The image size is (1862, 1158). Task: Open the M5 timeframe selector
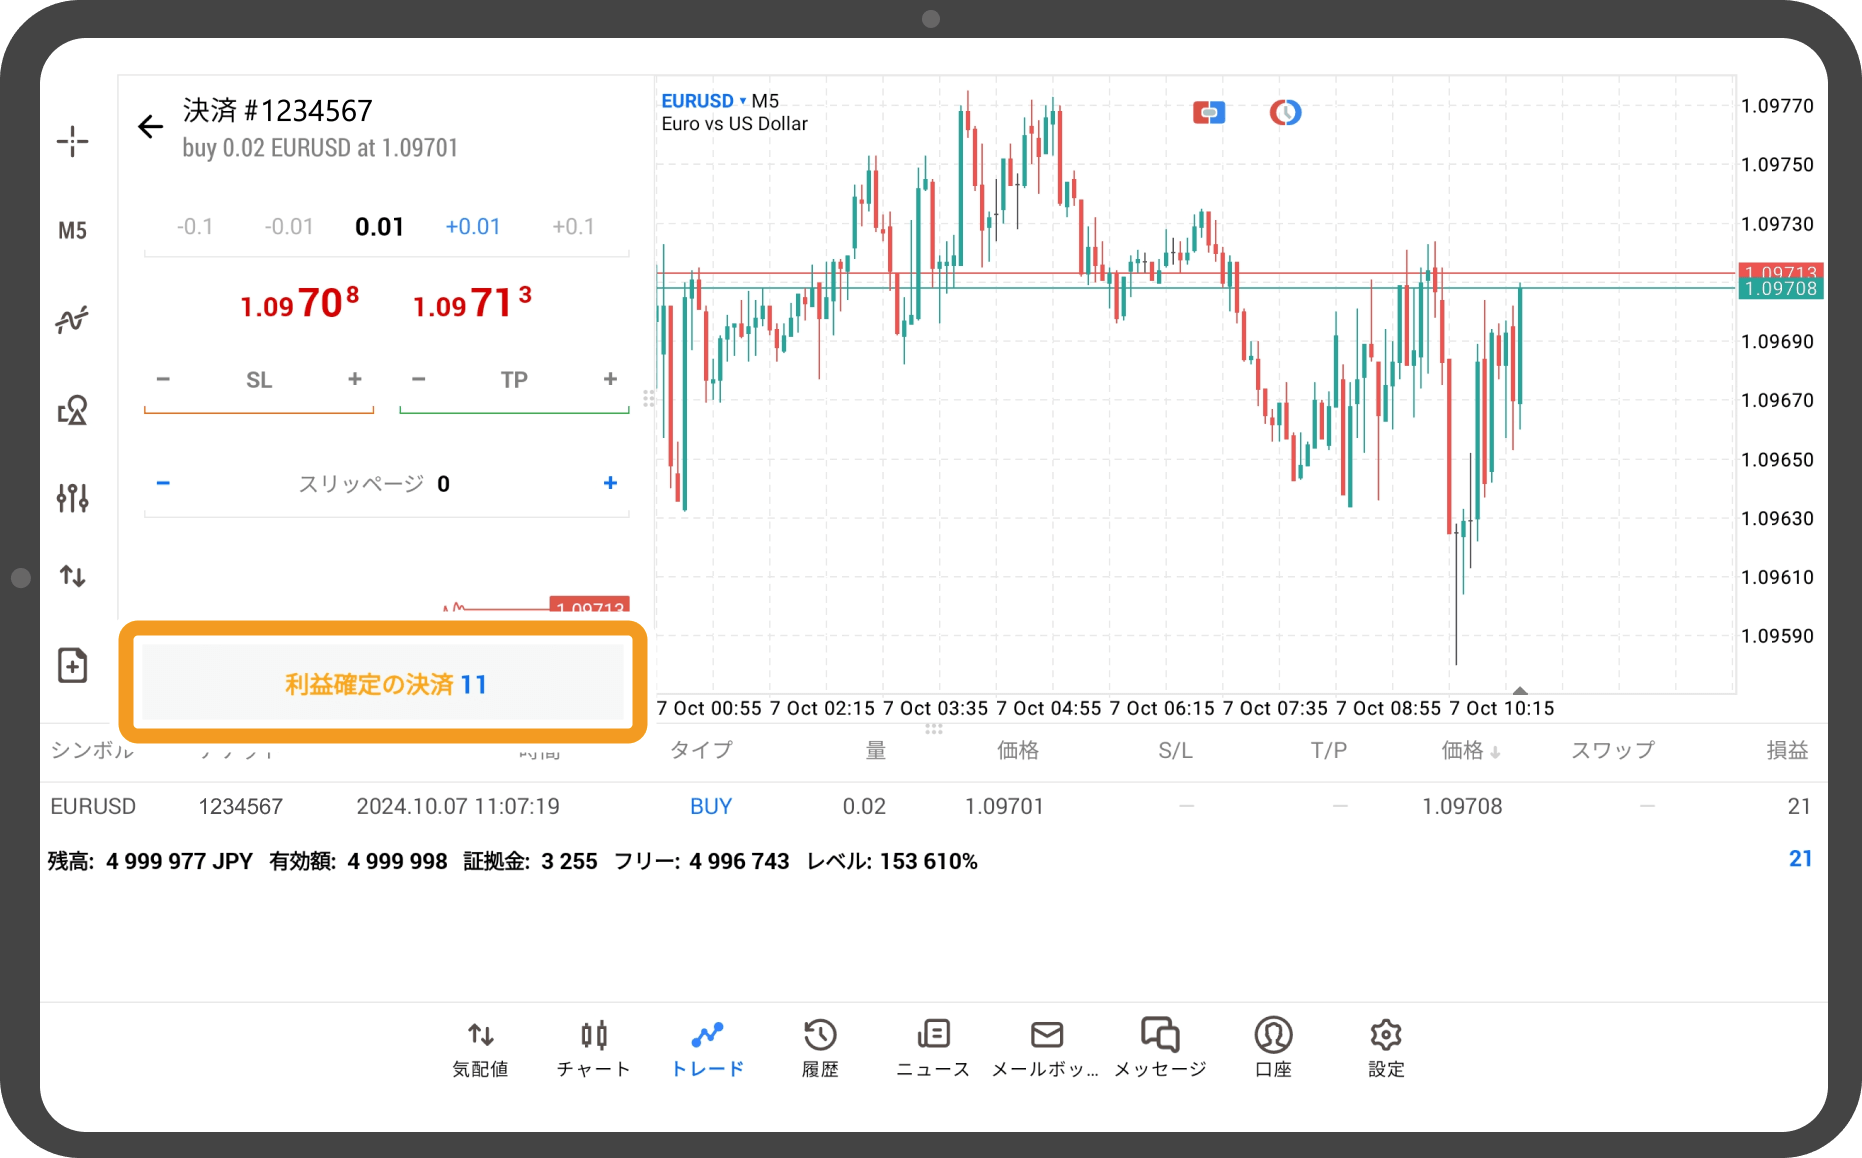[72, 231]
